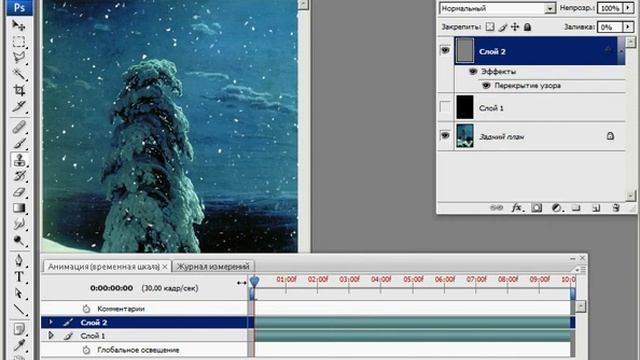Select the Path Selection tool

[19, 293]
